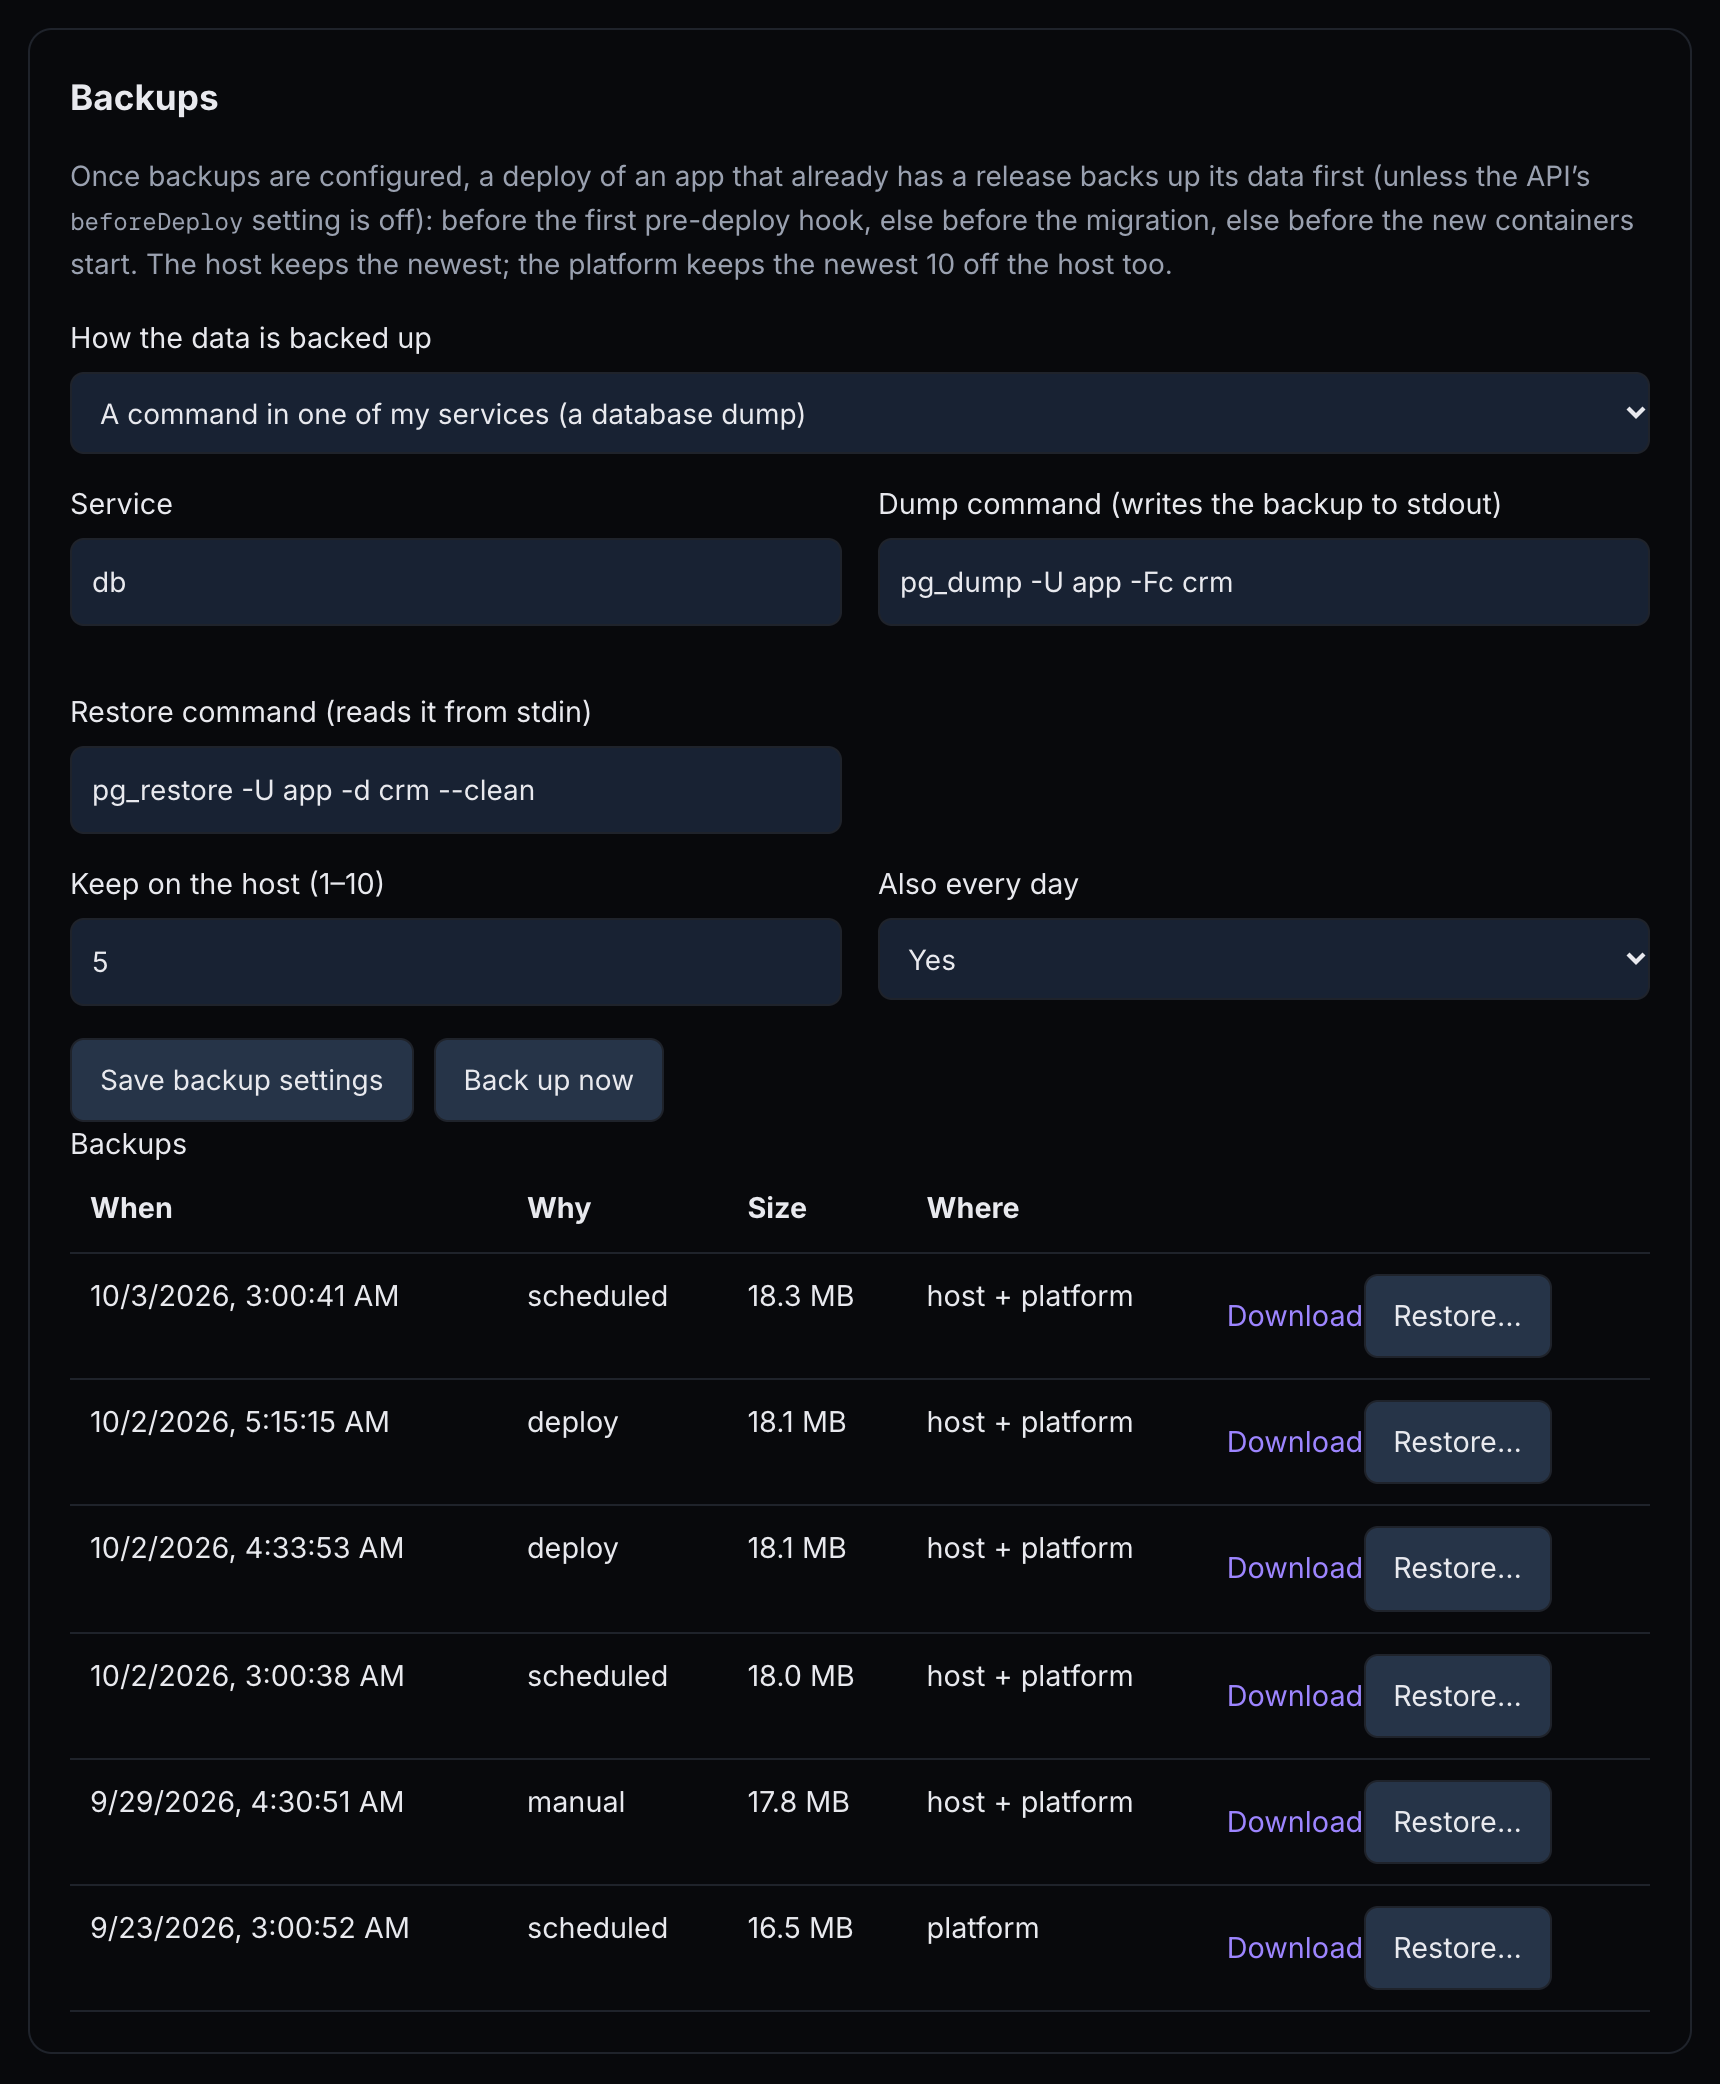Open the 'Also every day' dropdown
This screenshot has height=2084, width=1720.
pyautogui.click(x=1263, y=959)
